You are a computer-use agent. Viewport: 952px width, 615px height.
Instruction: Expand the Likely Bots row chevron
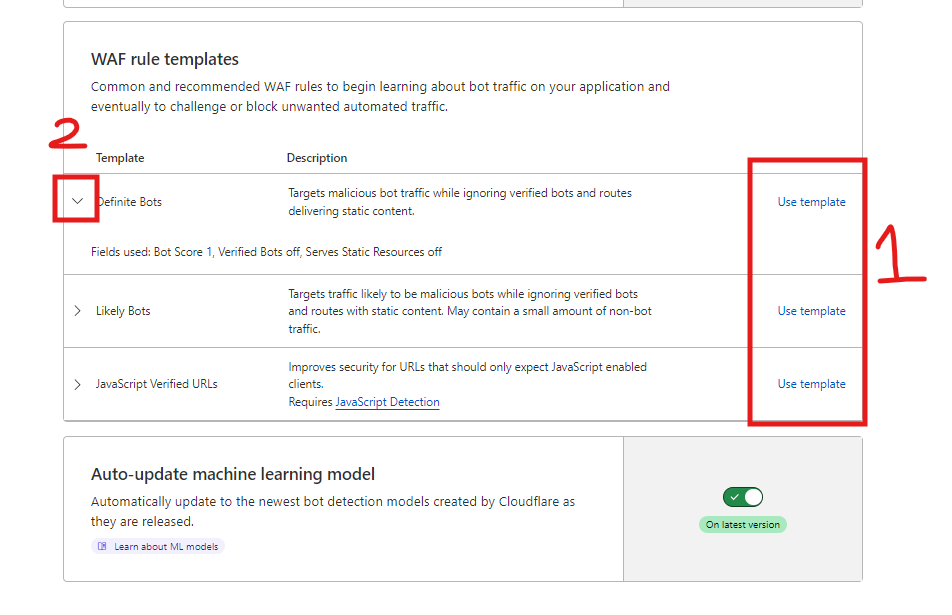click(78, 311)
